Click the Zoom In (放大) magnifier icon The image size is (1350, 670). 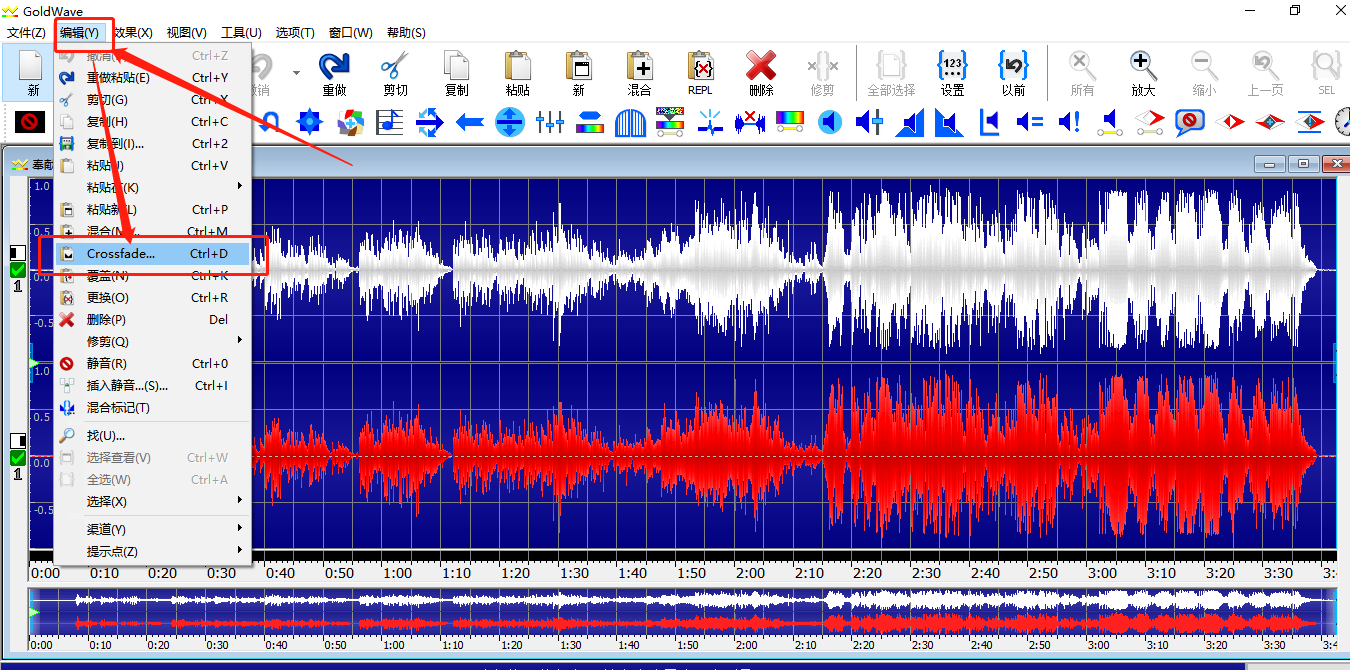coord(1143,68)
